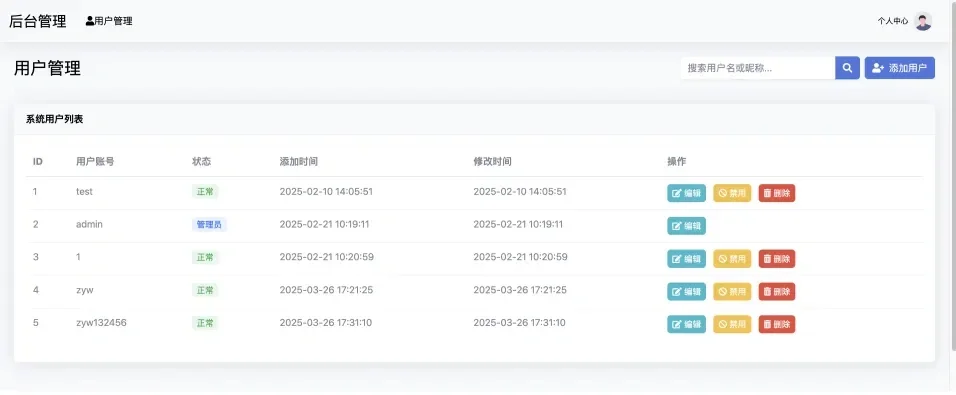The image size is (956, 395).
Task: Open the 个人中心 menu
Action: click(893, 21)
